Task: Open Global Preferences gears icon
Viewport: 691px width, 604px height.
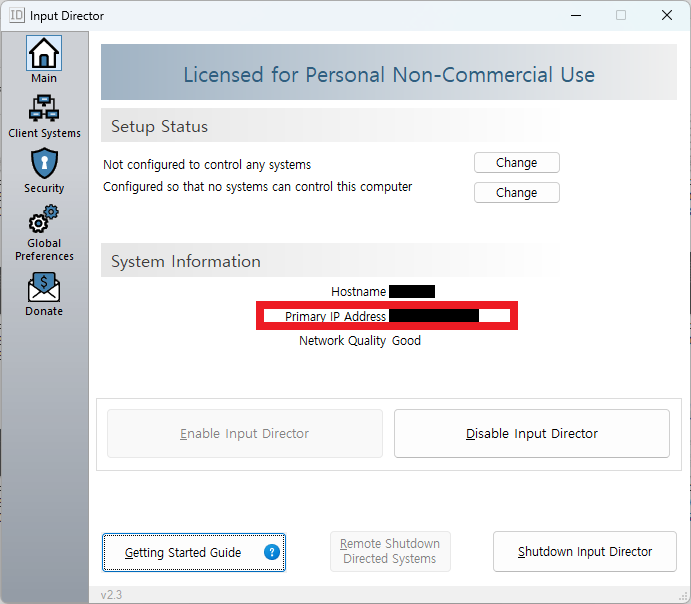Action: point(44,219)
